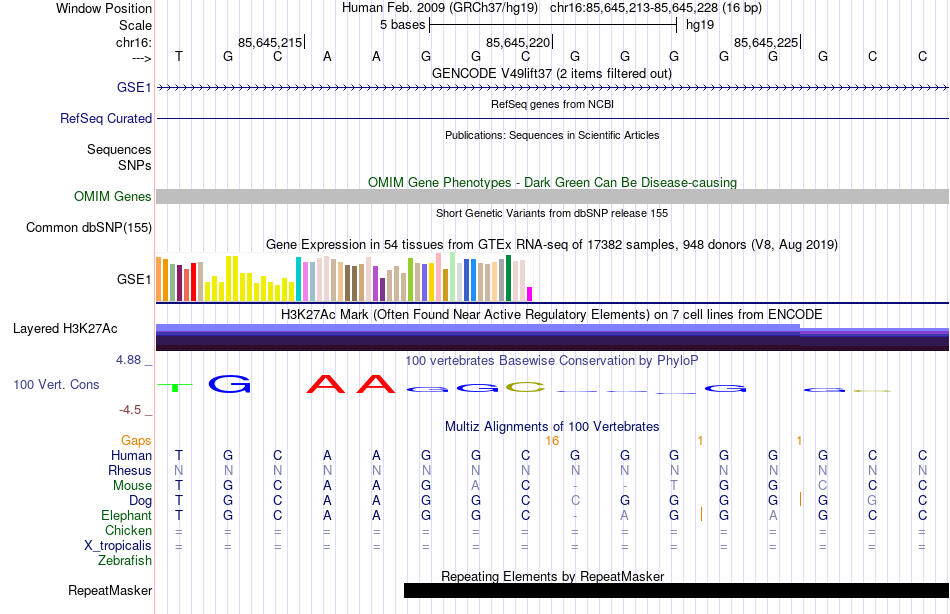
Task: Click the Human Feb. 2009 (GRCh37/hg19) assembly text
Action: click(440, 8)
